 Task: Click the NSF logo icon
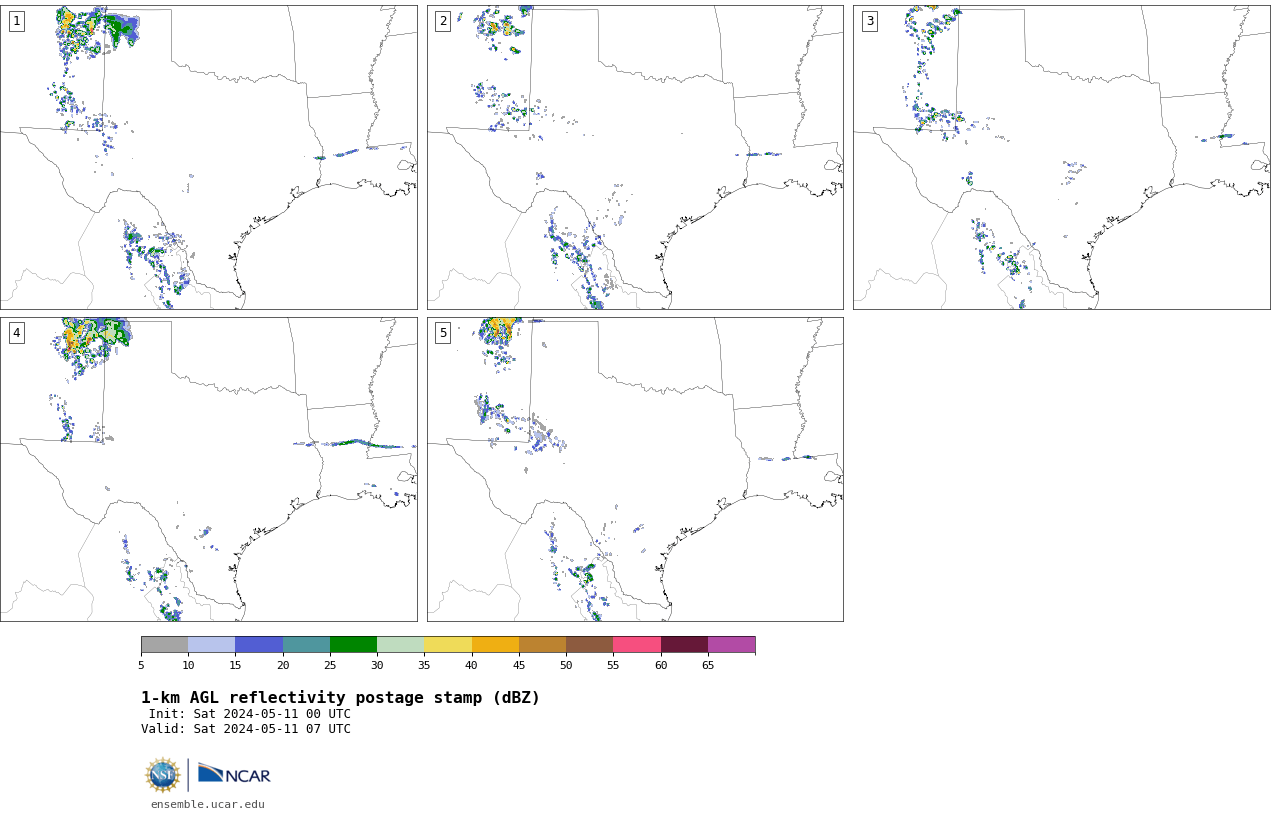coord(163,775)
